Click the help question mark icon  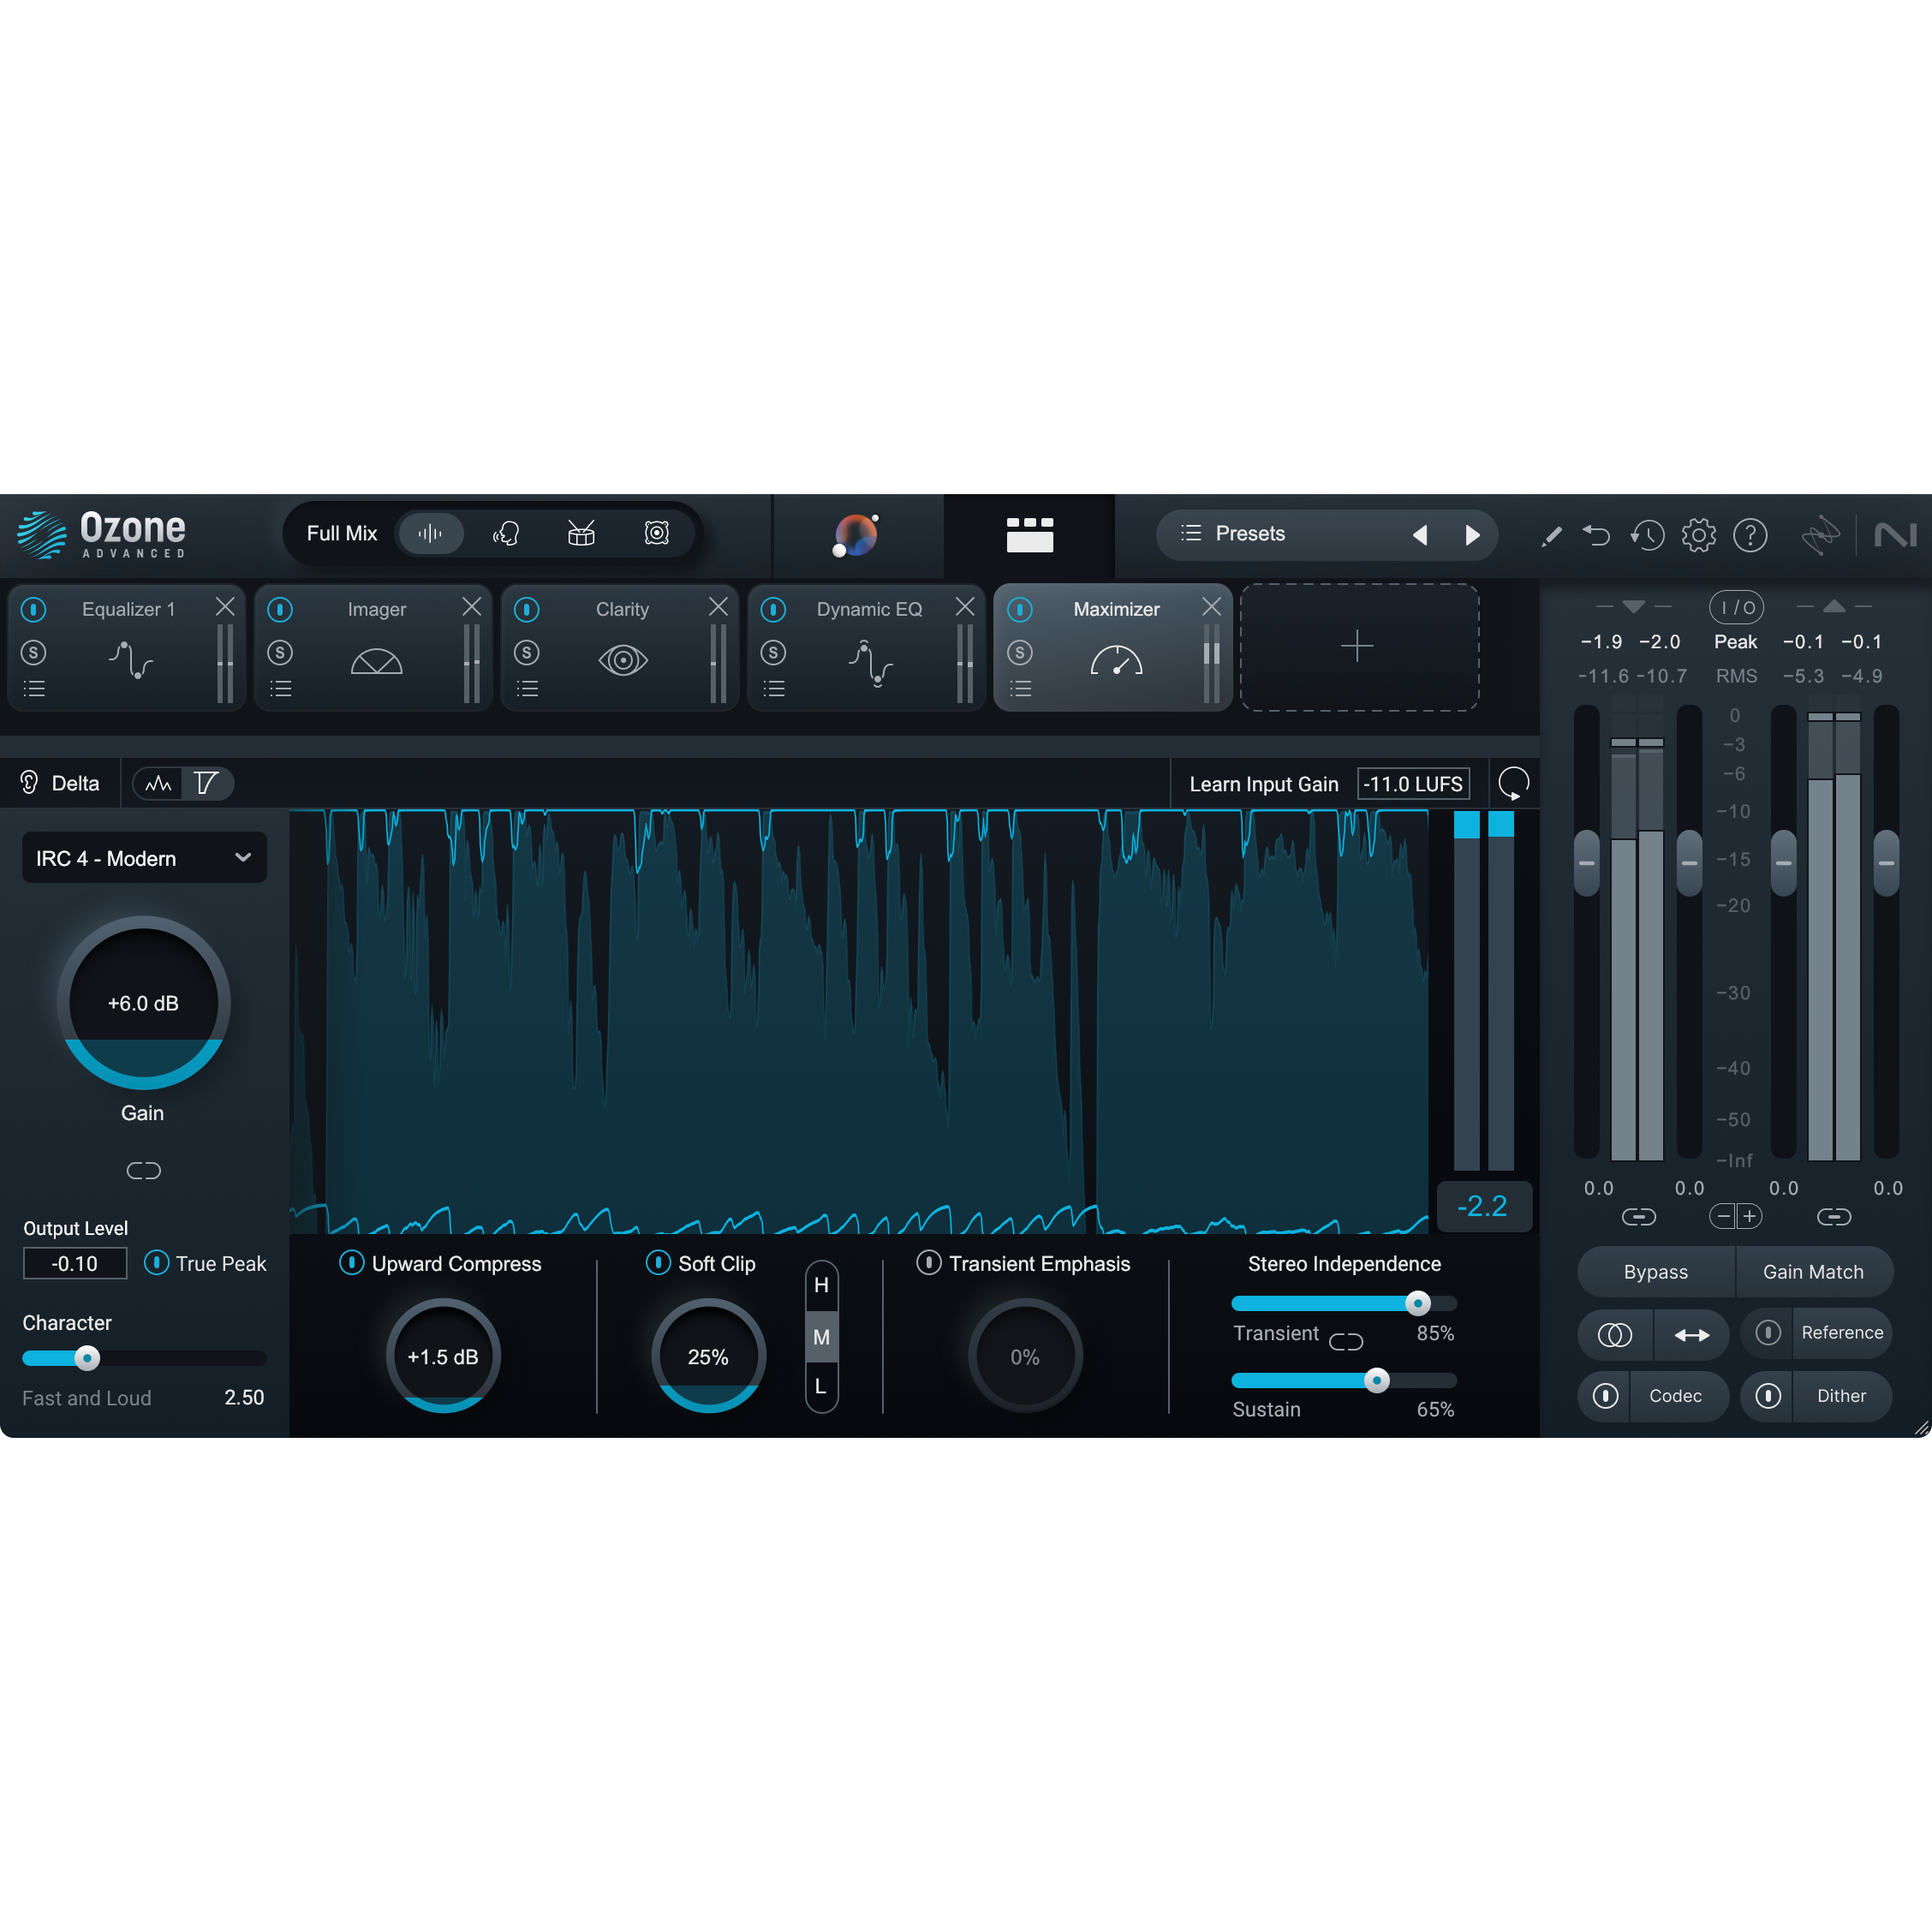tap(1751, 535)
